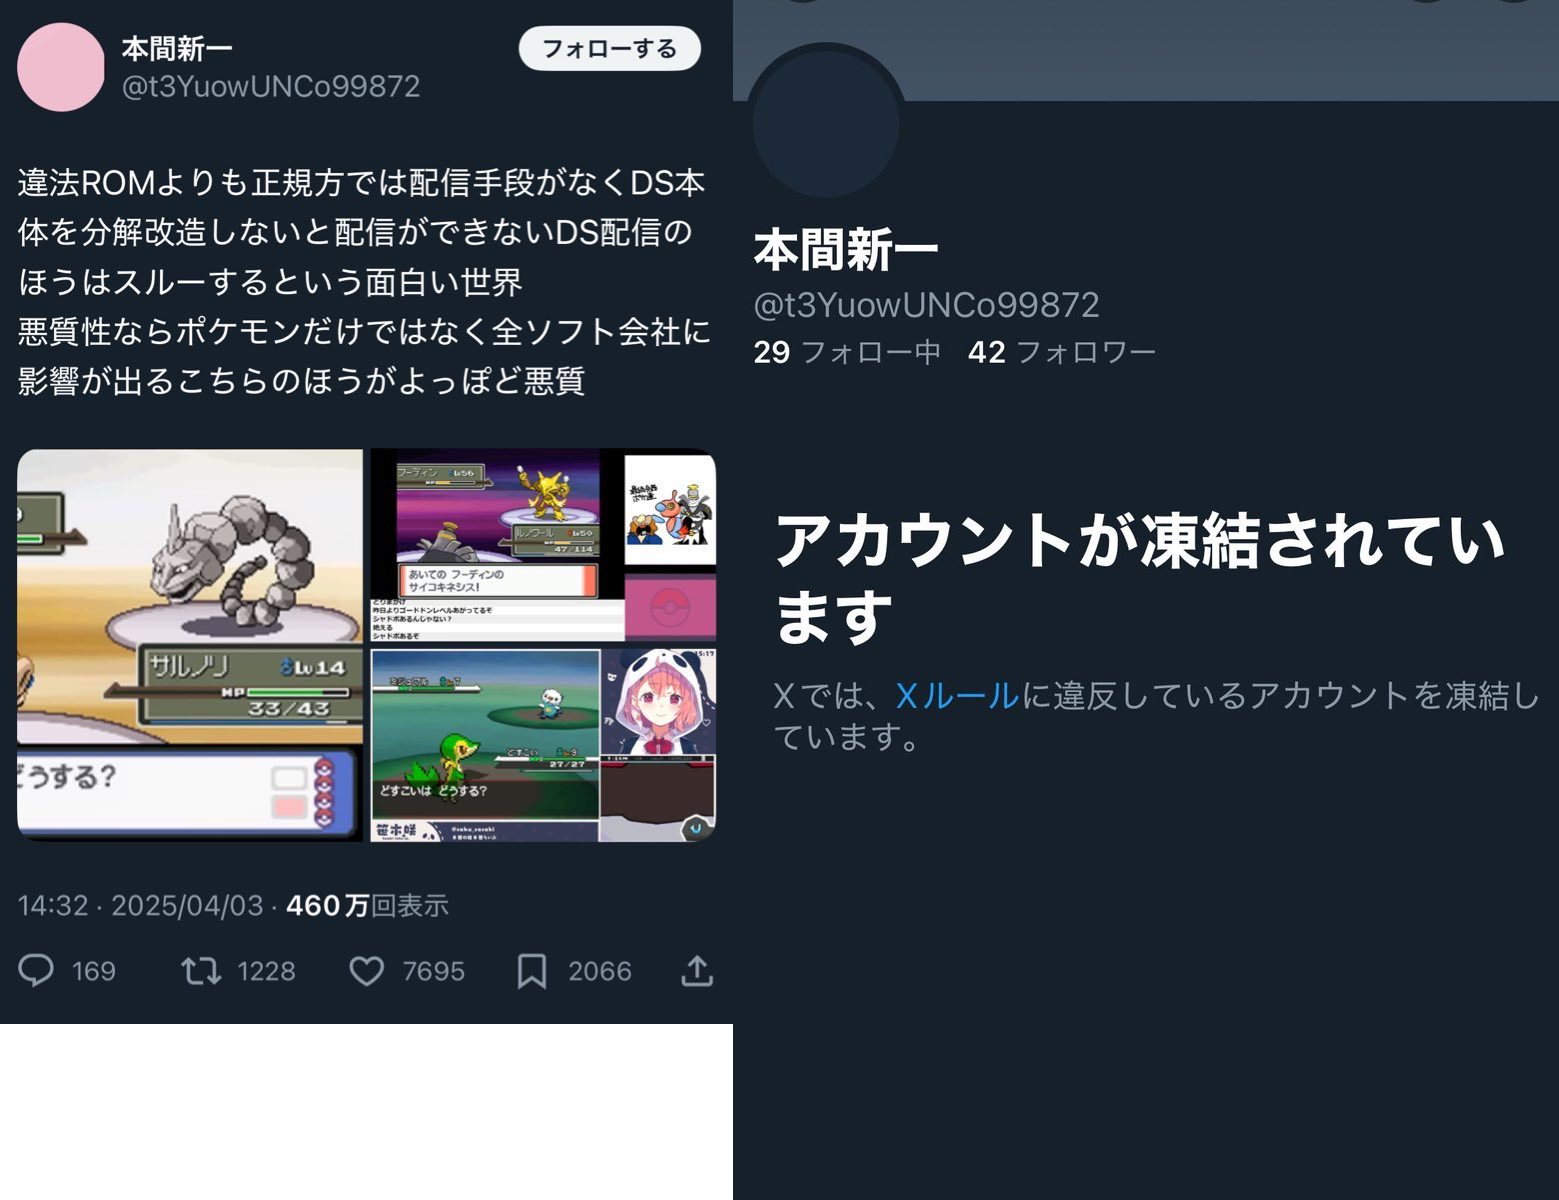Click the tweet author name 本間新一
This screenshot has height=1200, width=1559.
pos(177,48)
